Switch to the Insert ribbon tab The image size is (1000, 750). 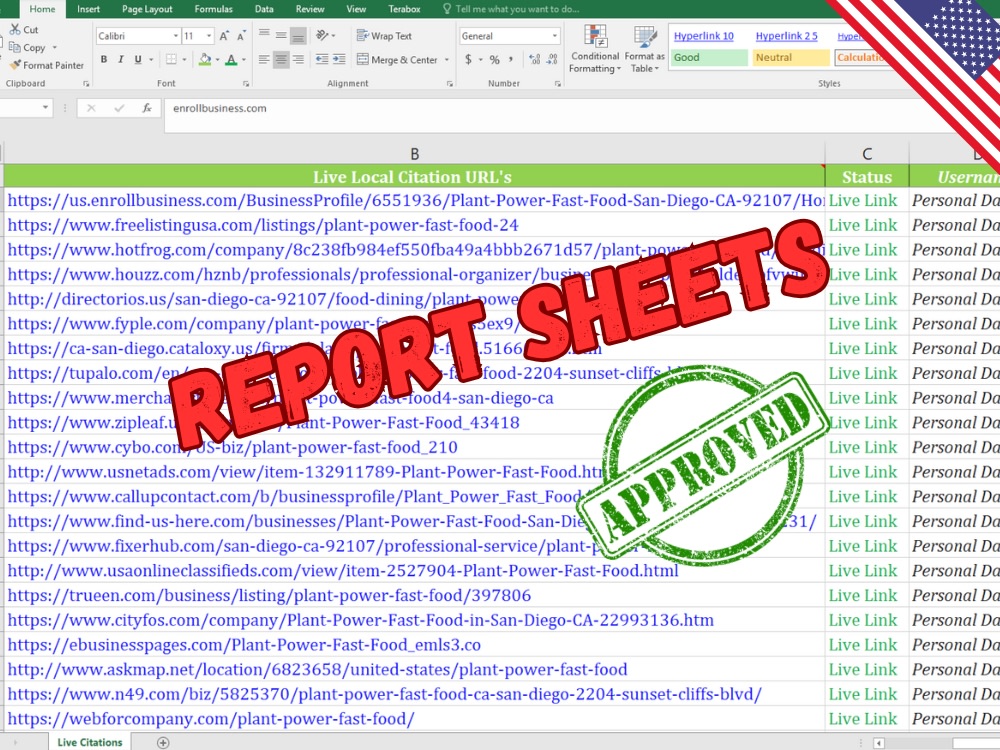pos(88,9)
